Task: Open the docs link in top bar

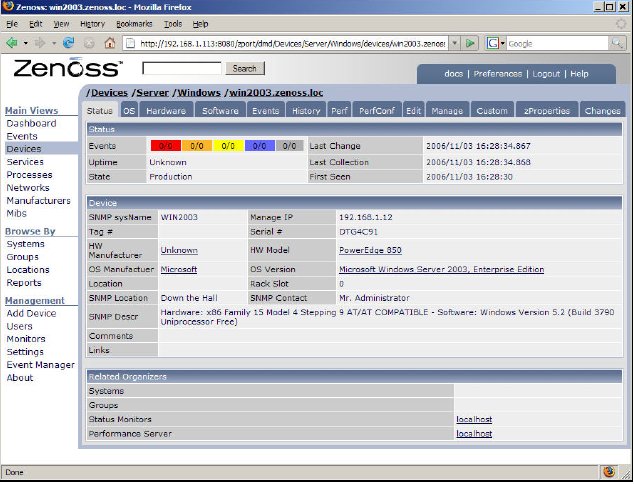Action: click(x=453, y=74)
